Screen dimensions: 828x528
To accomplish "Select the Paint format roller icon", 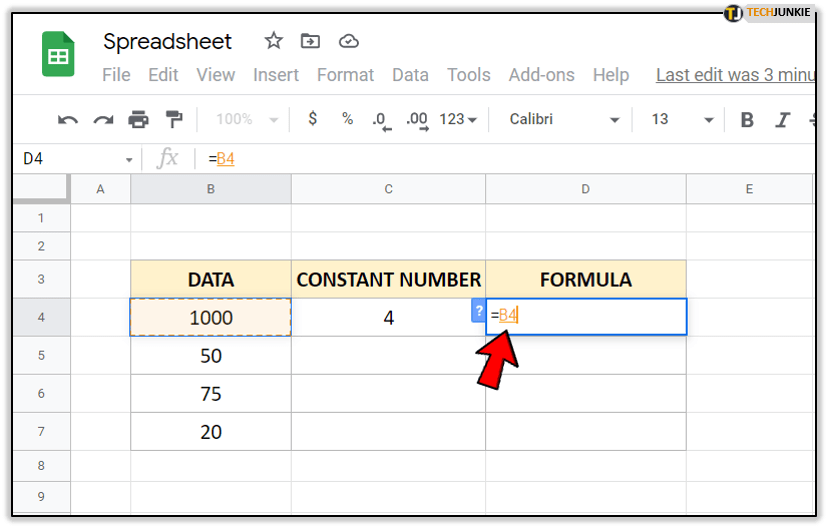I will click(174, 120).
